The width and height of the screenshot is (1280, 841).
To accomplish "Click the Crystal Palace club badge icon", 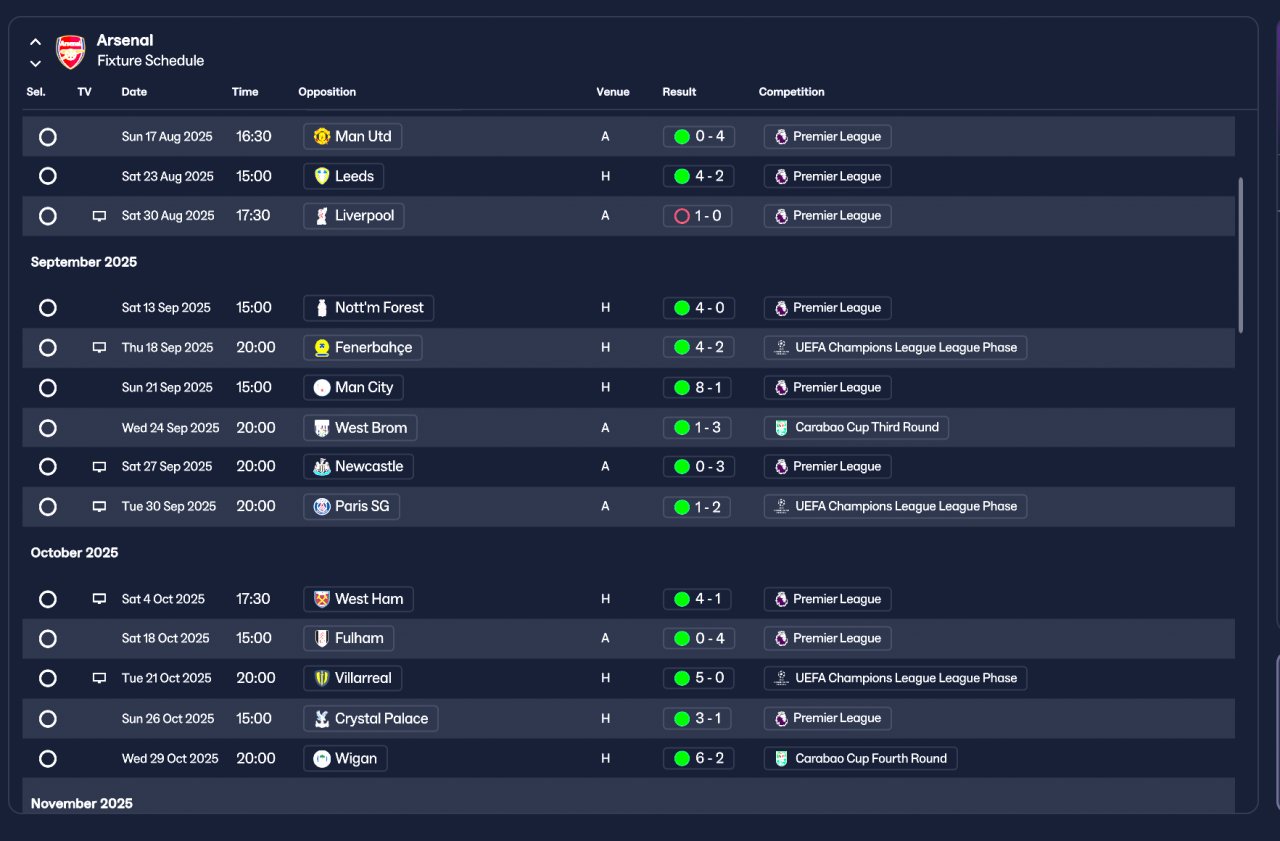I will pyautogui.click(x=322, y=718).
